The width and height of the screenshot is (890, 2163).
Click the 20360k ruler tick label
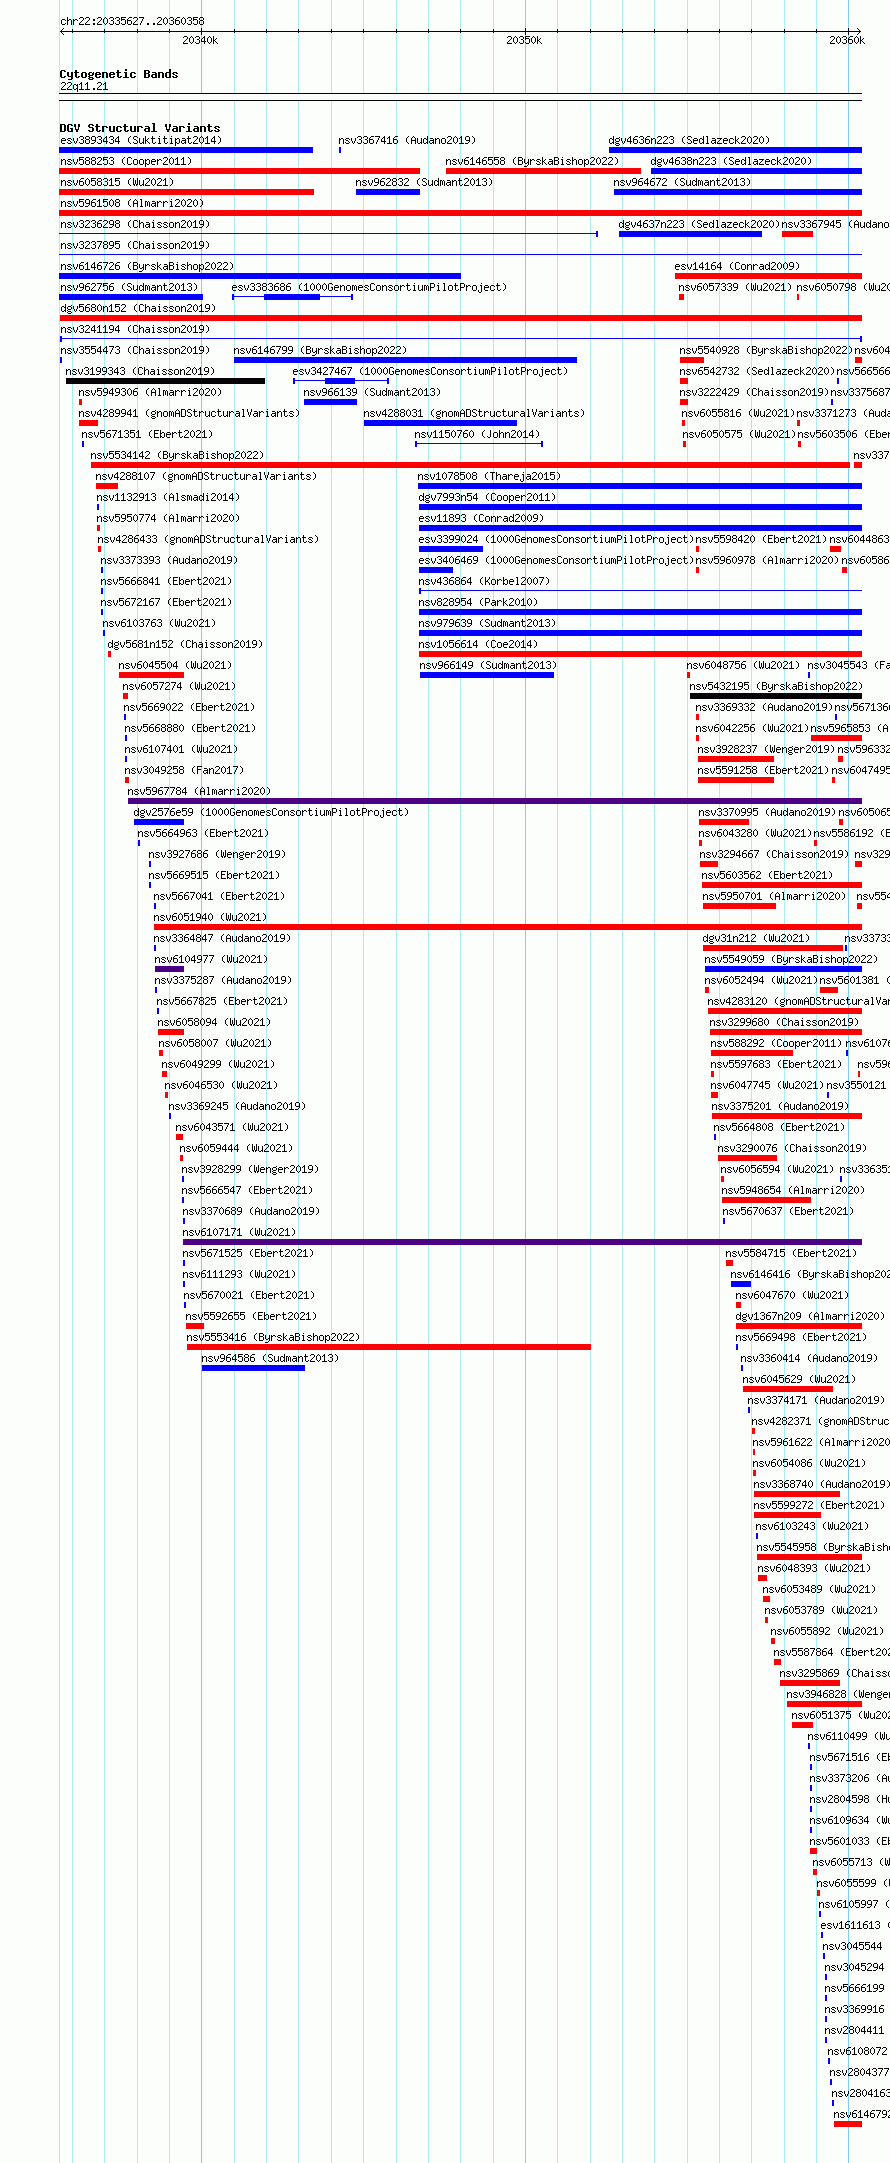(x=847, y=40)
